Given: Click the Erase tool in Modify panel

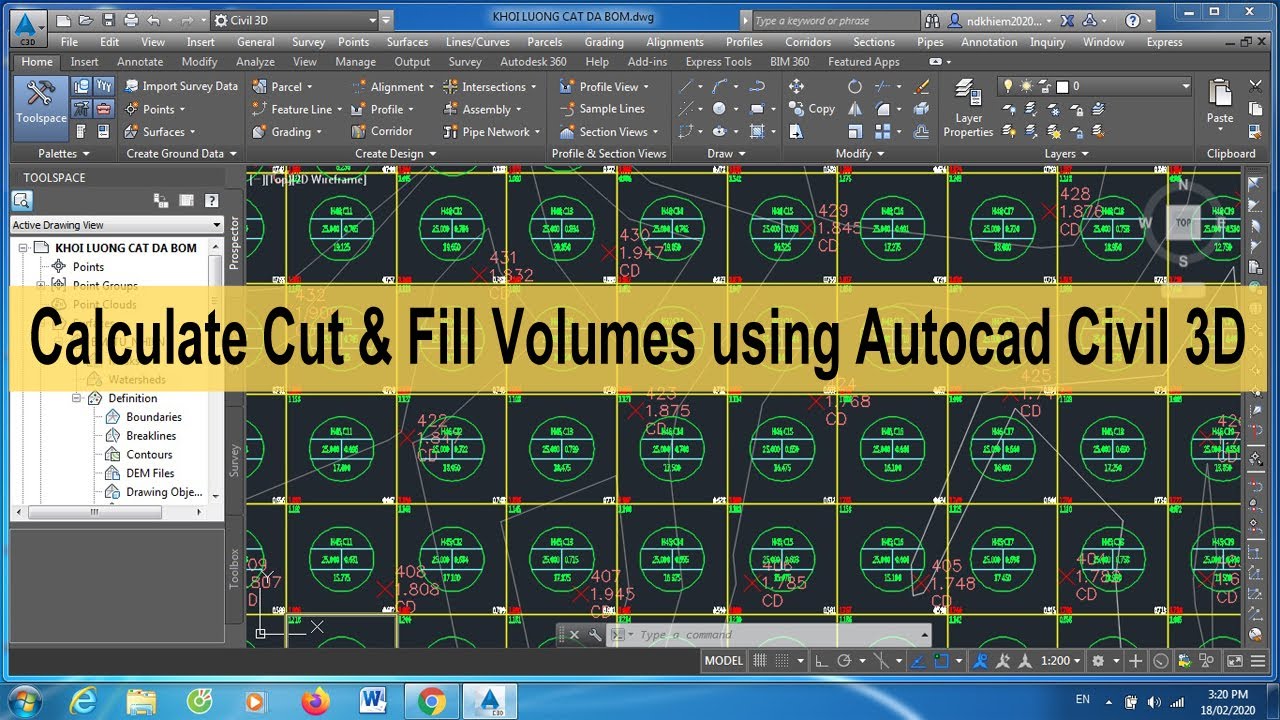Looking at the screenshot, I should 921,86.
